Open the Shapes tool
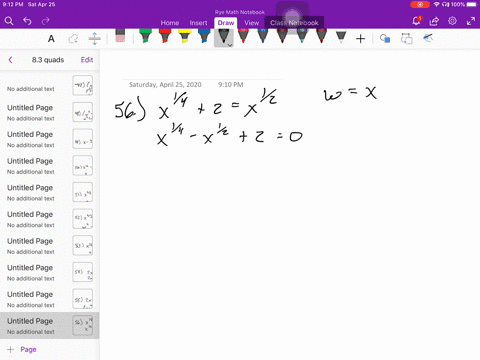The width and height of the screenshot is (480, 360). pos(385,39)
